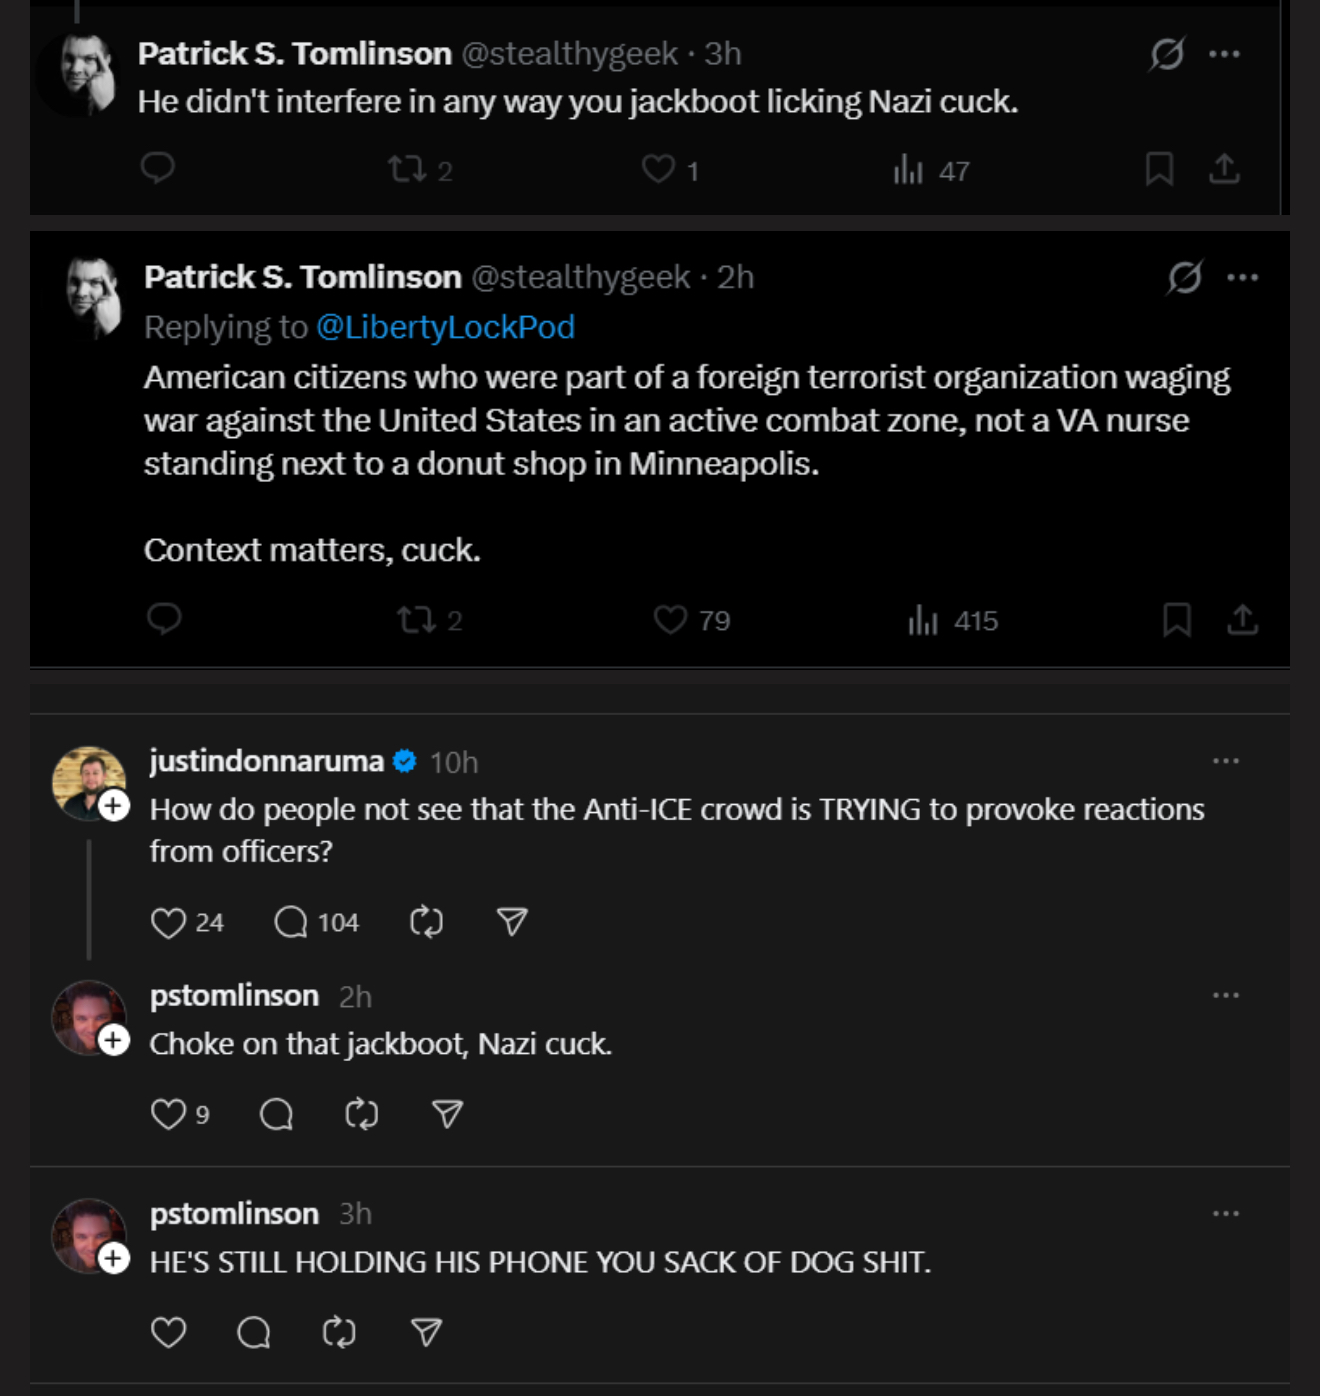Viewport: 1320px width, 1396px height.
Task: Open Patrick S. Tomlinson profile name, 2h tweet
Action: point(303,277)
